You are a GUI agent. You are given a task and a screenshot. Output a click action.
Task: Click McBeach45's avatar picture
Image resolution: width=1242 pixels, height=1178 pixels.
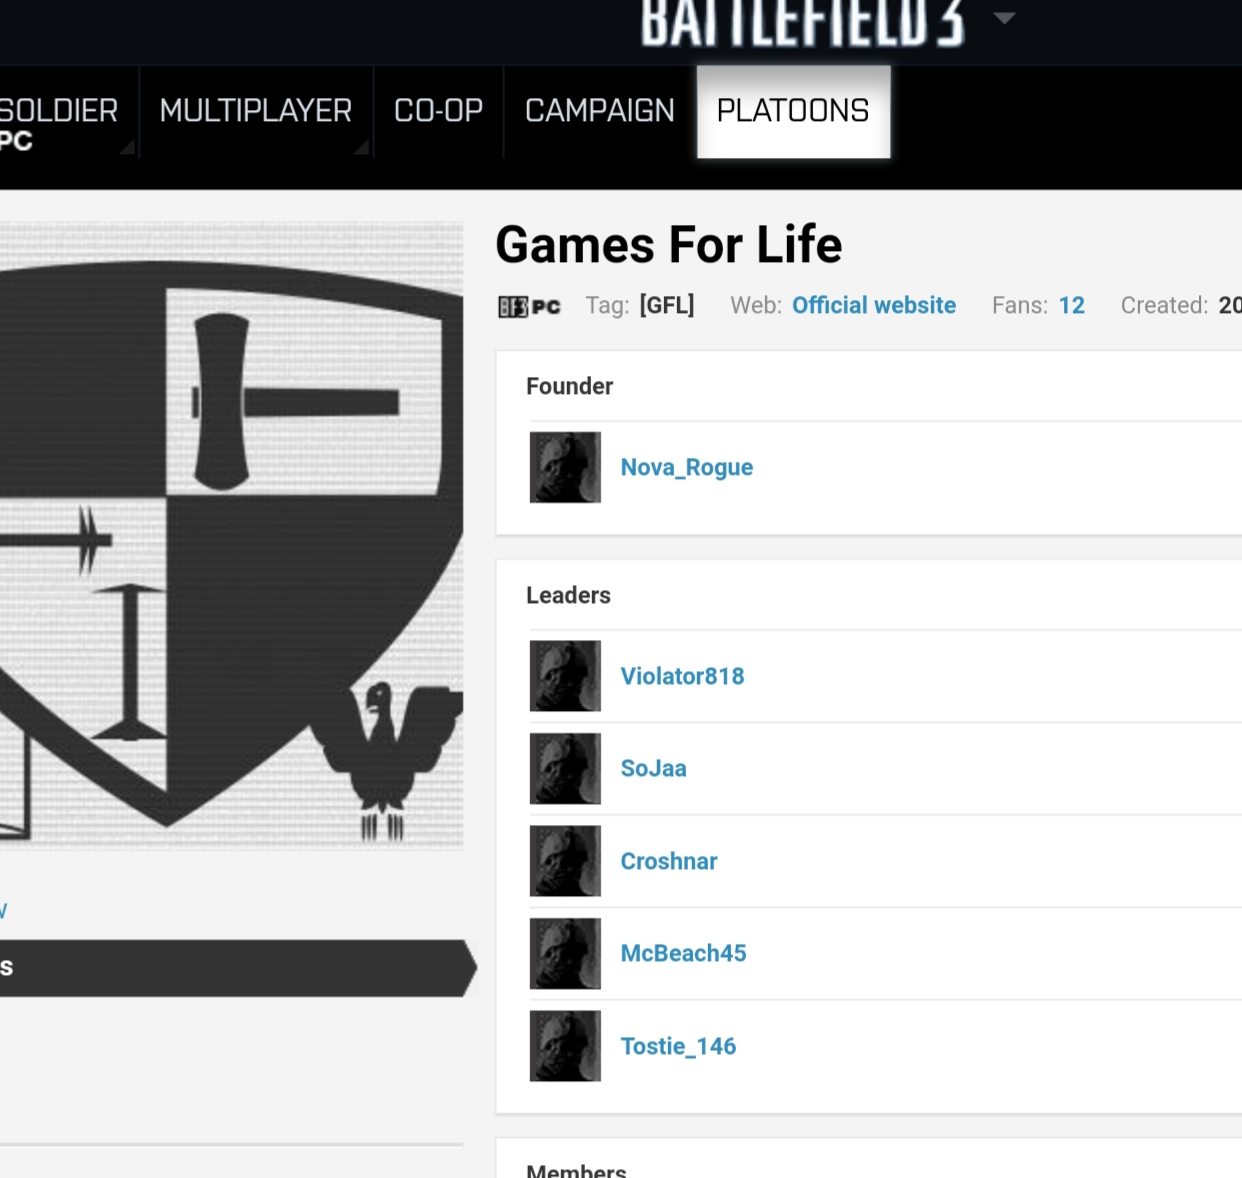(565, 953)
